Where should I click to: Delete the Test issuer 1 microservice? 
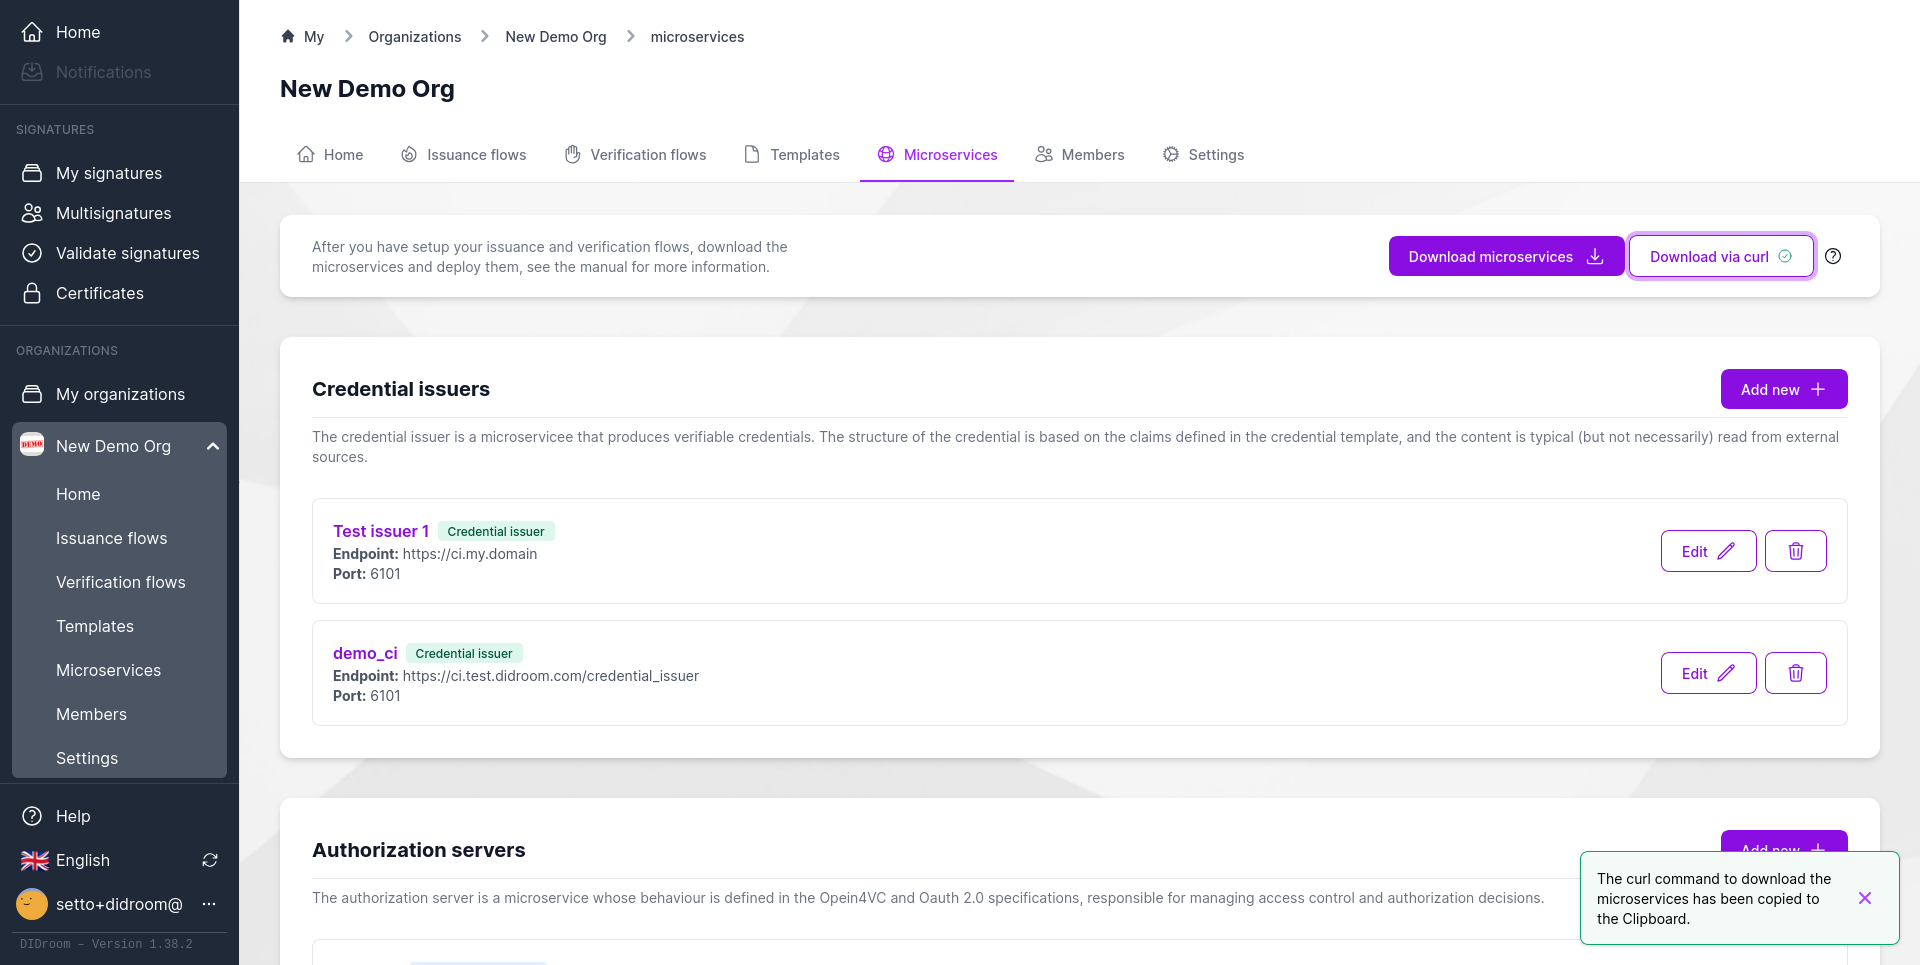coord(1795,551)
